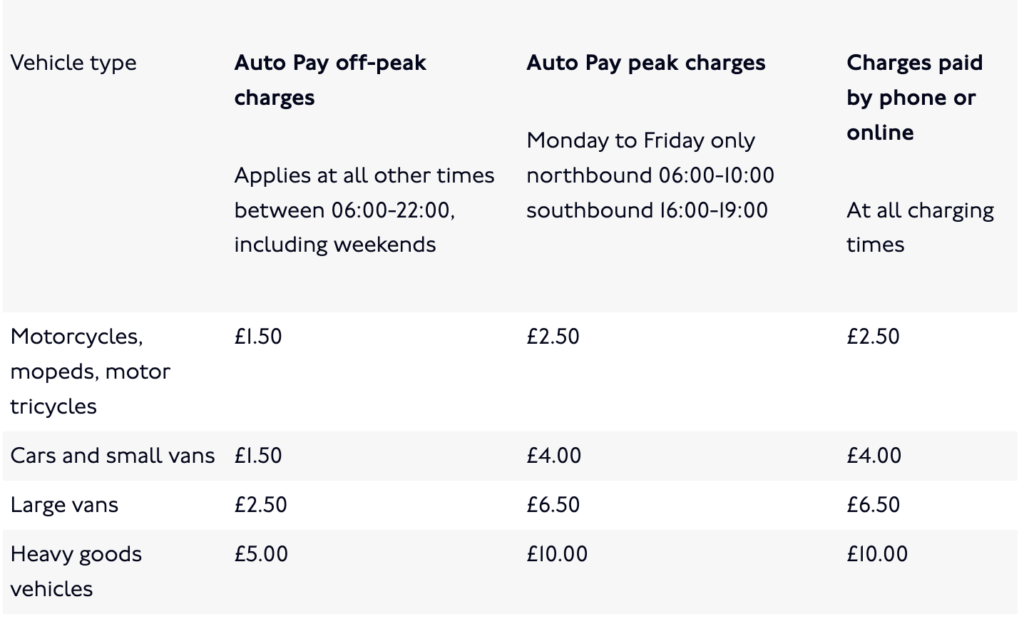Select Charges paid by phone or online heading
Viewport: 1024px width, 619px height.
point(914,97)
